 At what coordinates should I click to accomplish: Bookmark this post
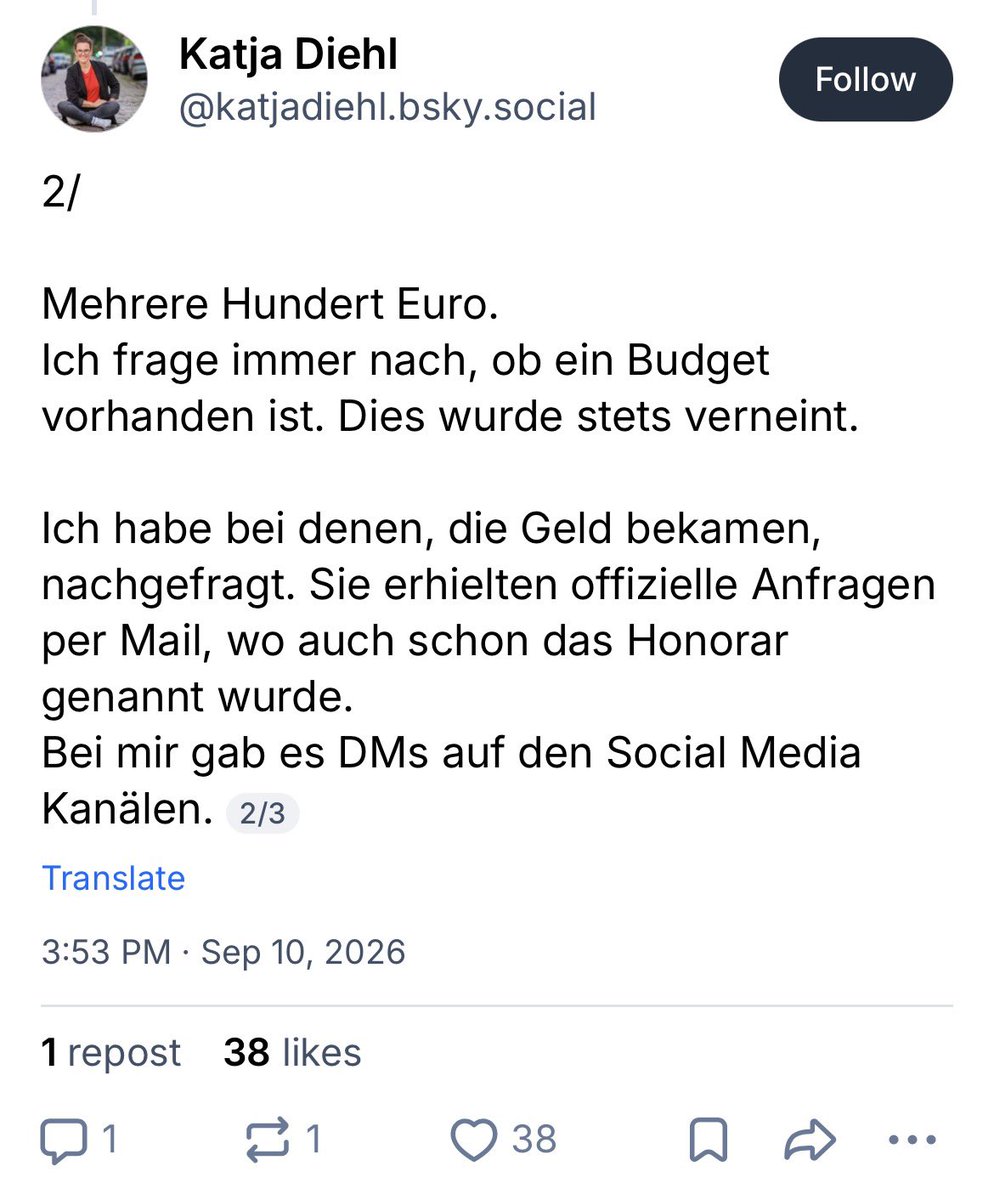coord(709,1140)
